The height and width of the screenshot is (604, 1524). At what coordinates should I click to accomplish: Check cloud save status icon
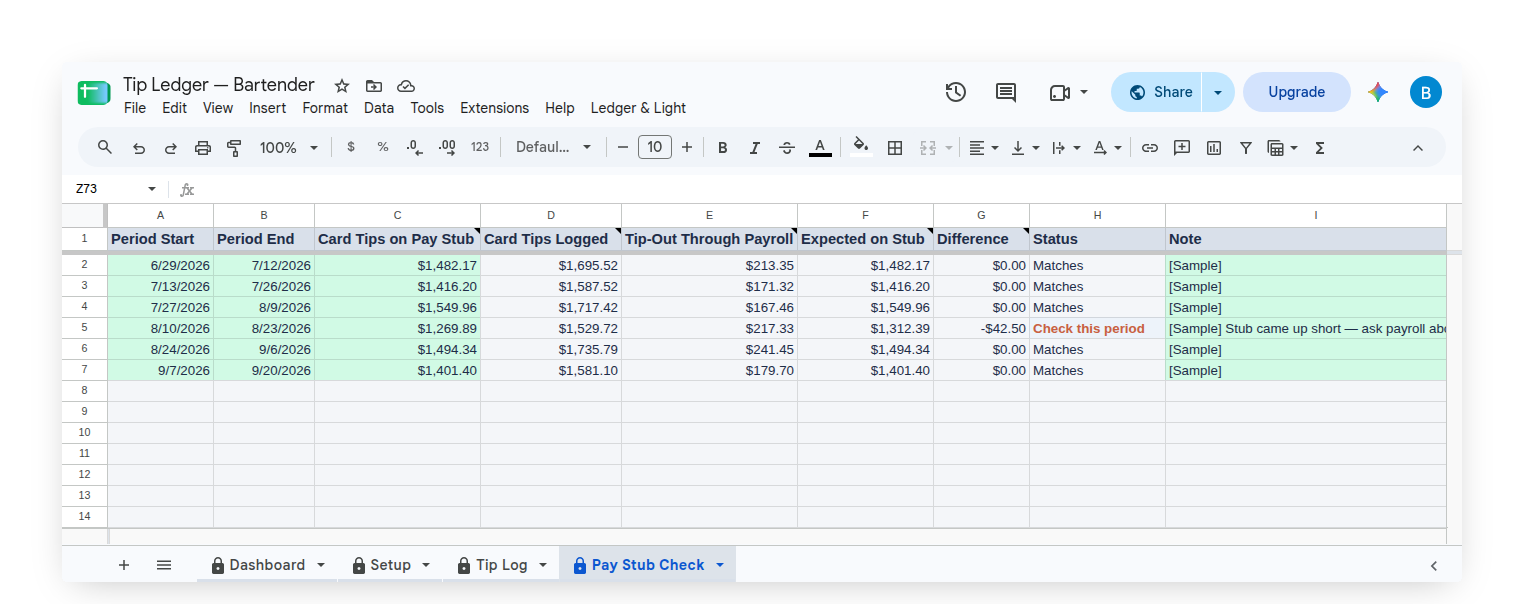pyautogui.click(x=406, y=86)
